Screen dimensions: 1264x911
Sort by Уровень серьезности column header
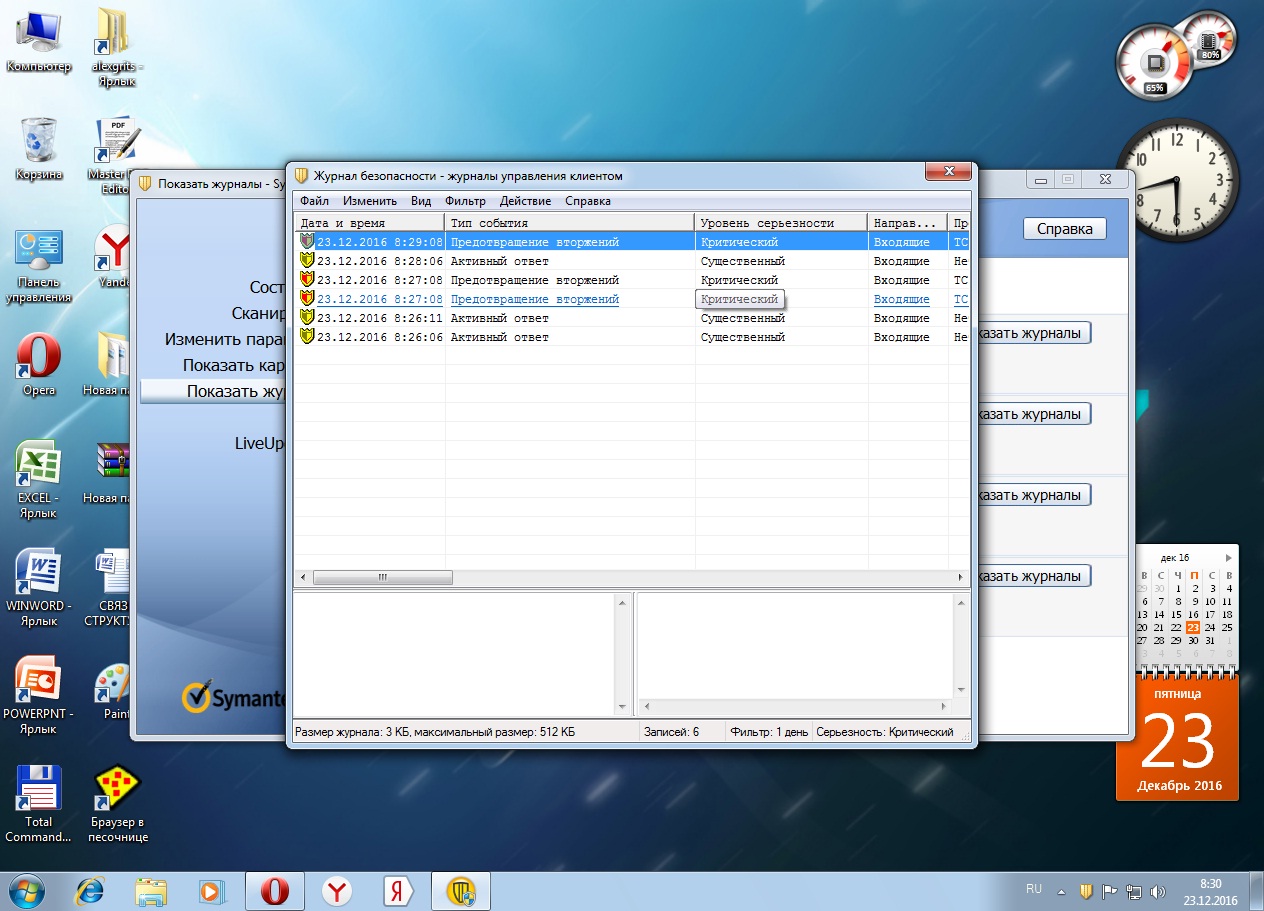point(780,223)
